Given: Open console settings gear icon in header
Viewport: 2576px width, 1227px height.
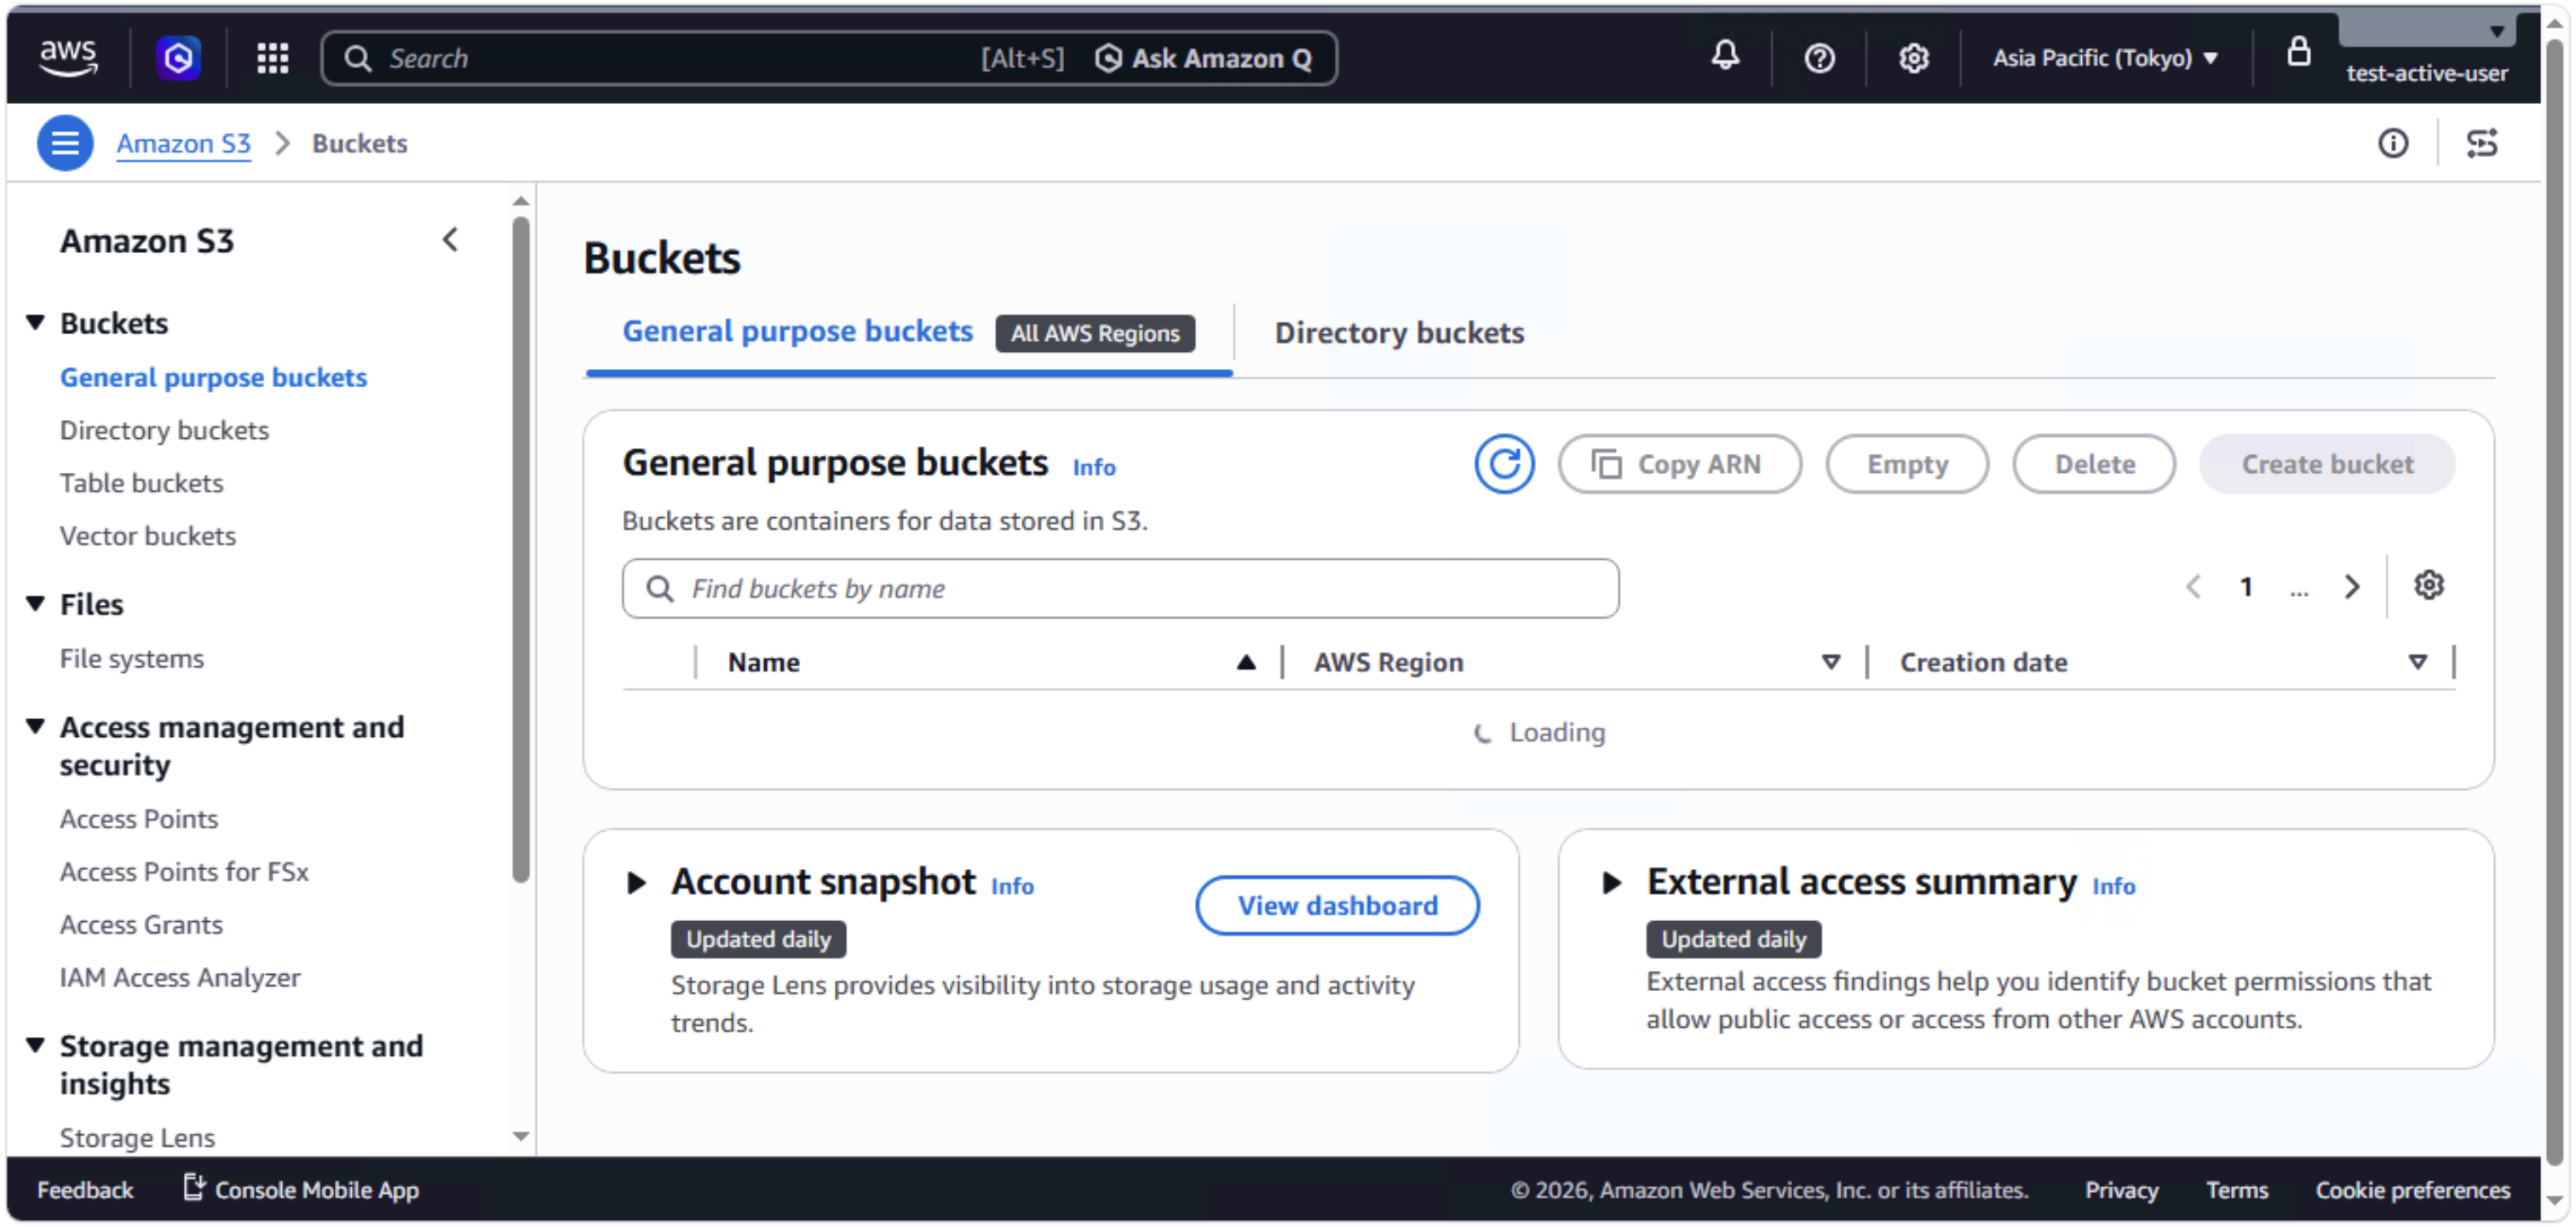Looking at the screenshot, I should pos(1912,58).
